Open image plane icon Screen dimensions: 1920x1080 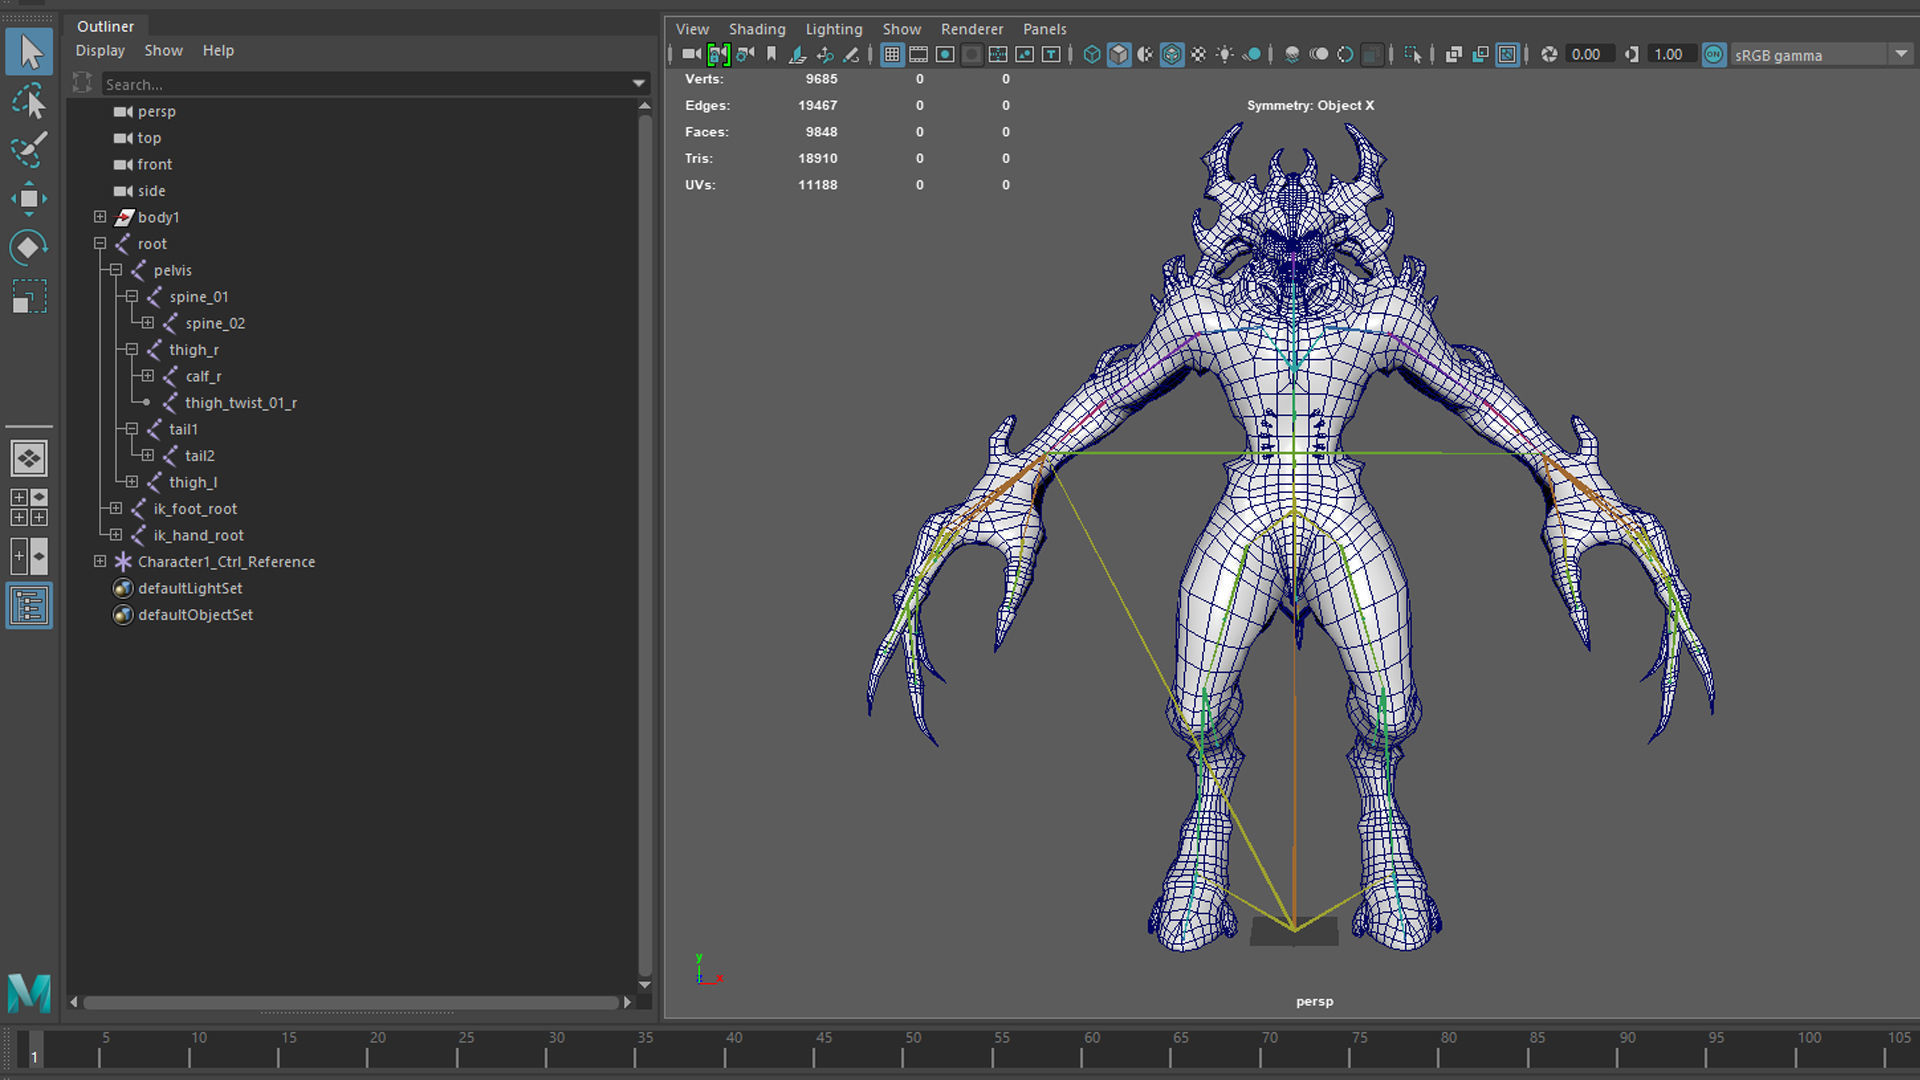[797, 54]
